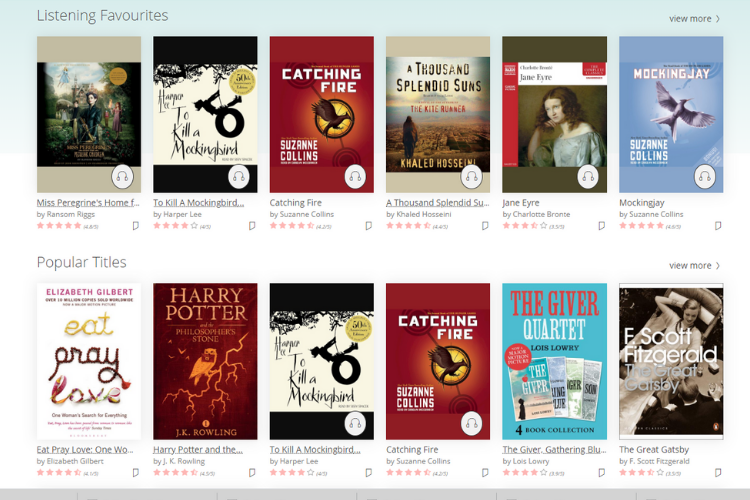Click the bookmark icon below Jane Eyre

point(602,225)
